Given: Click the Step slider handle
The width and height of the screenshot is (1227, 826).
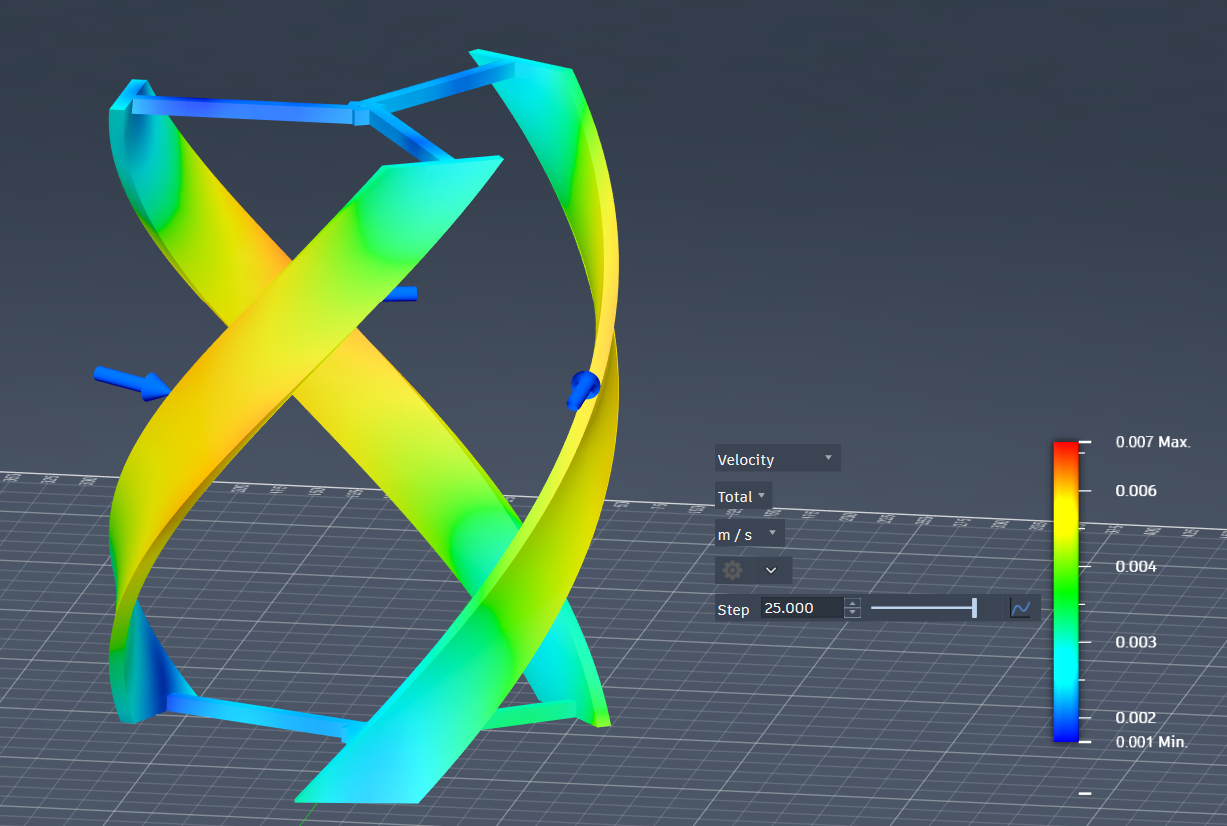Looking at the screenshot, I should tap(974, 607).
